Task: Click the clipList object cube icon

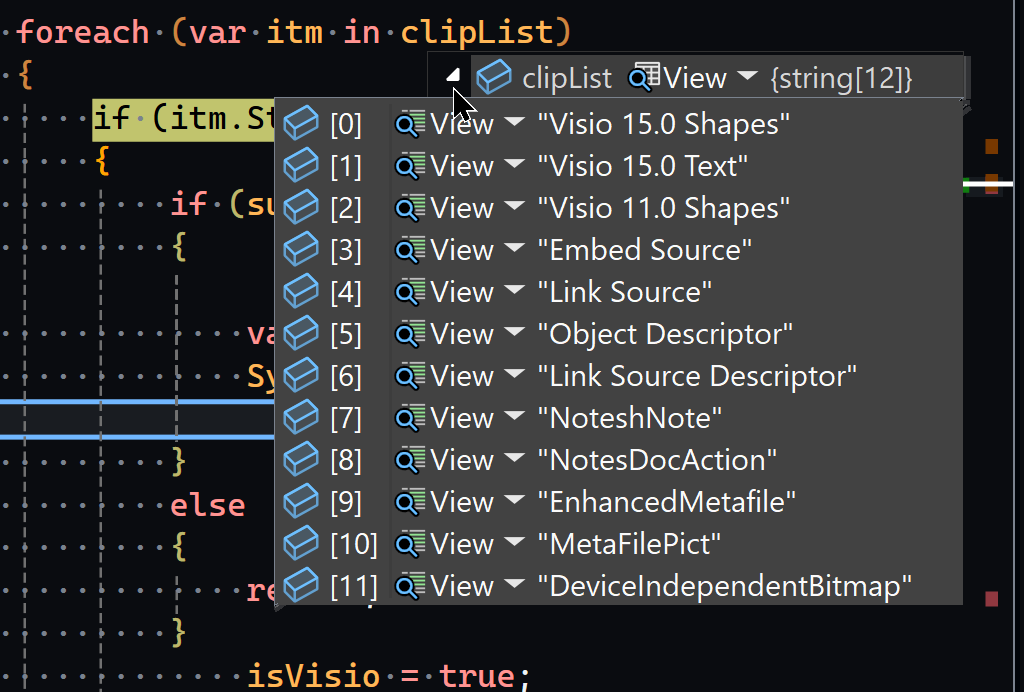Action: click(494, 77)
